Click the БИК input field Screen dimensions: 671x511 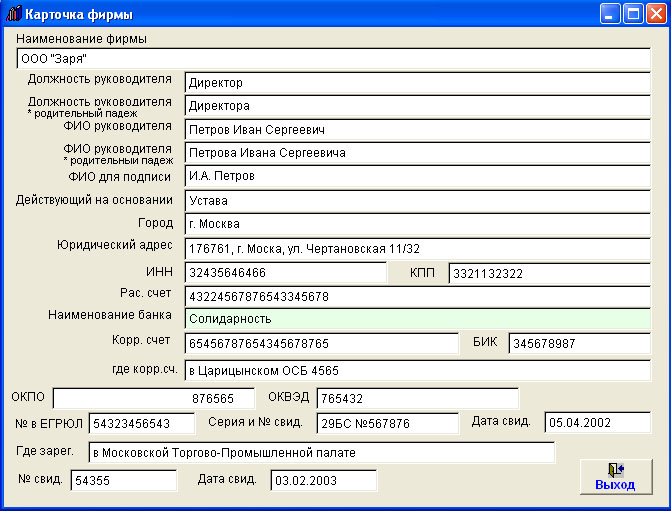click(579, 343)
